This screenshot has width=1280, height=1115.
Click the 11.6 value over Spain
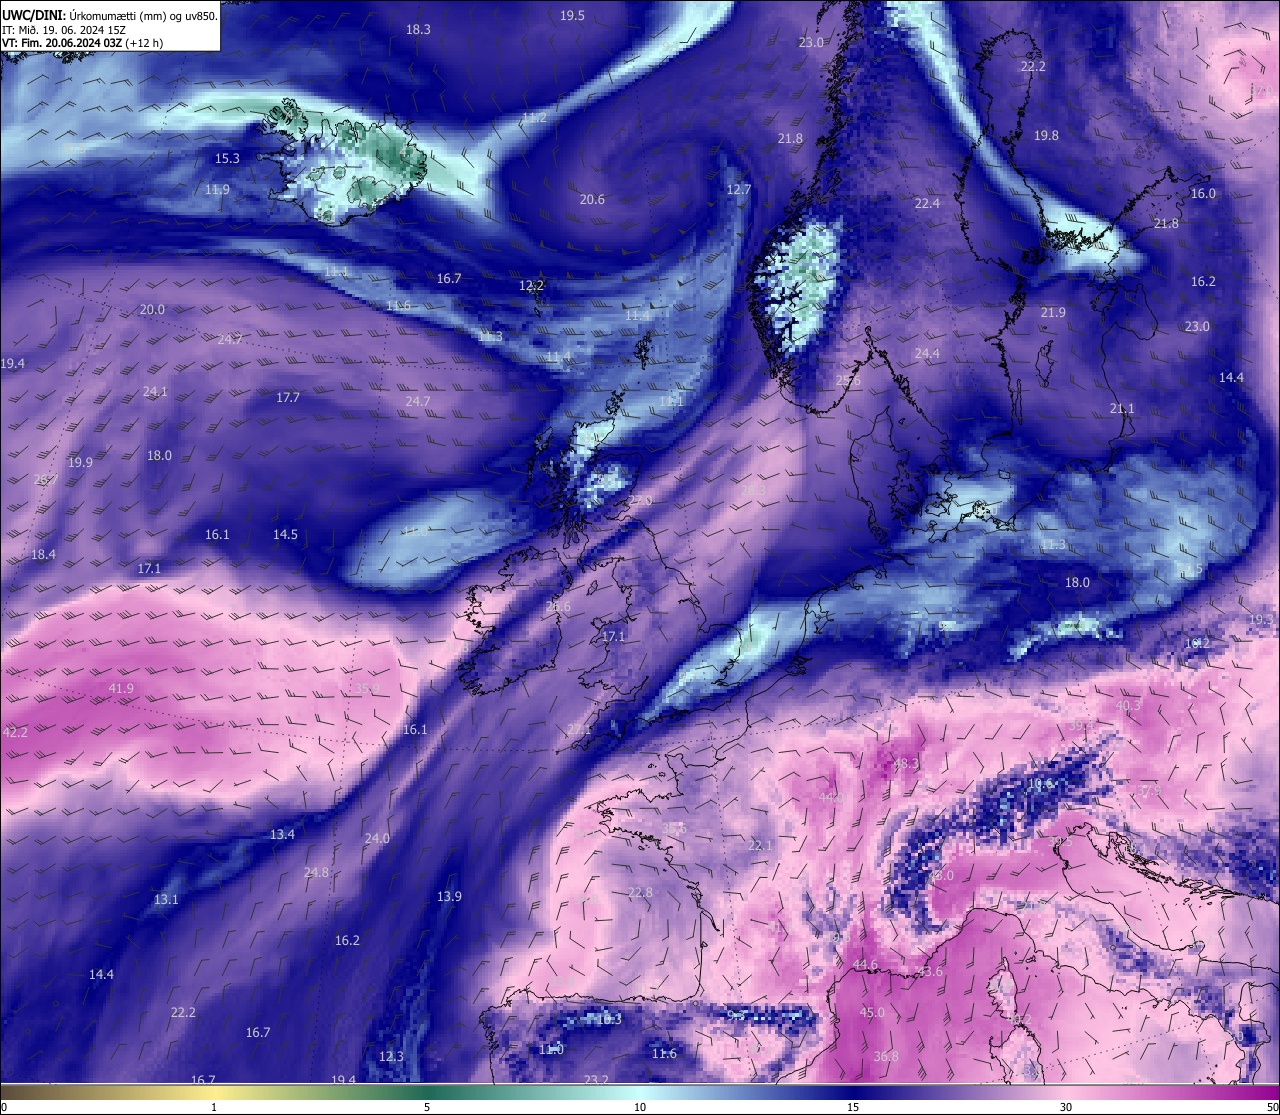[664, 1054]
